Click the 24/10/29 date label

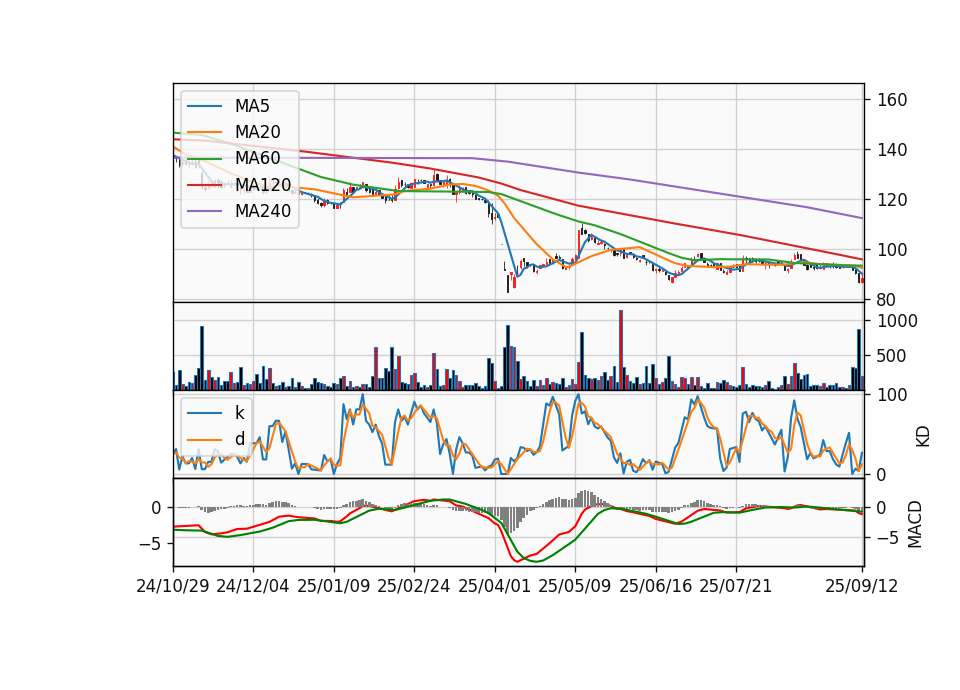(x=173, y=586)
